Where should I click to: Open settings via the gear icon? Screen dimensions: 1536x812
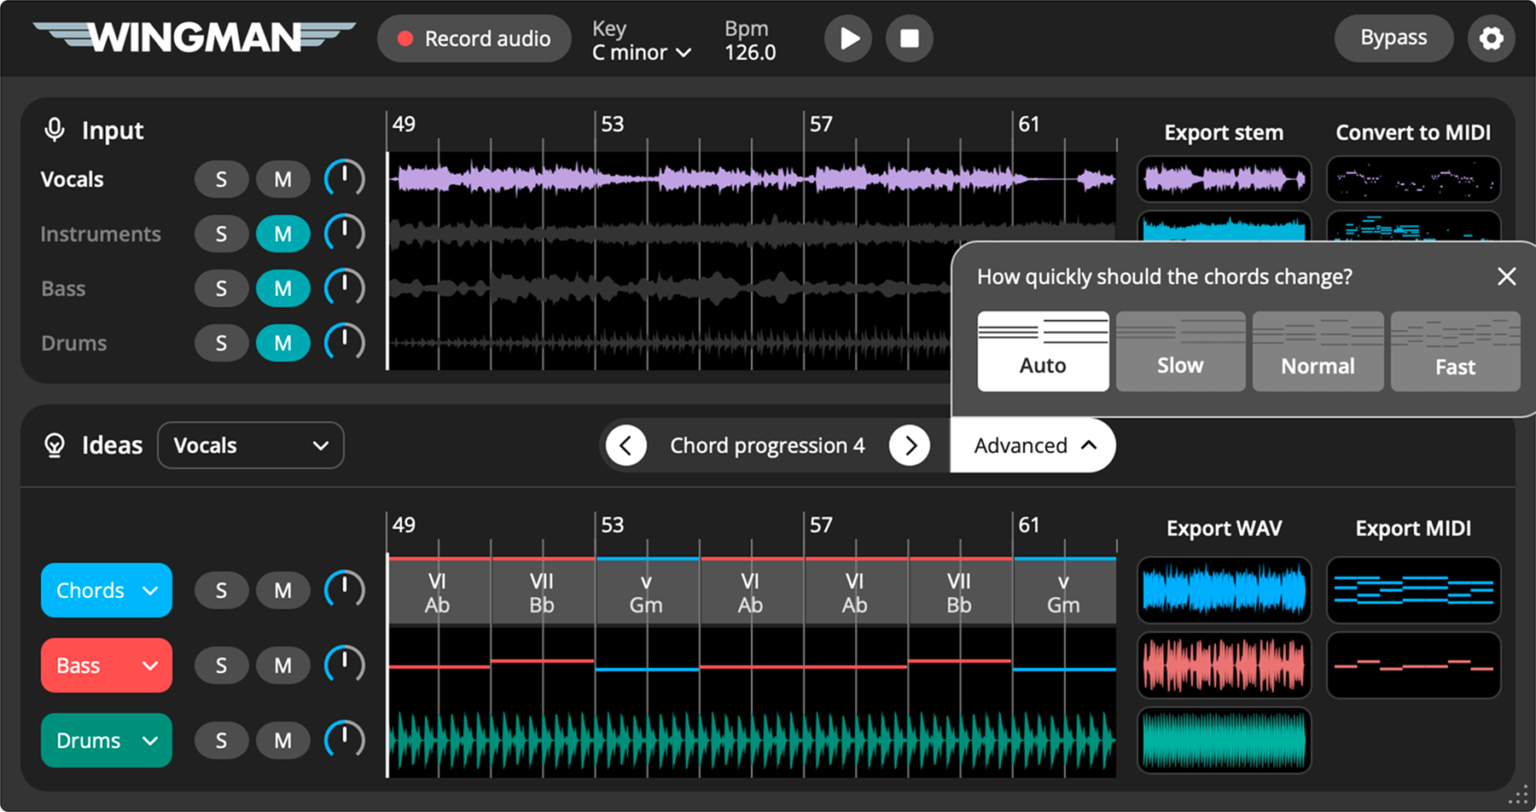point(1491,39)
